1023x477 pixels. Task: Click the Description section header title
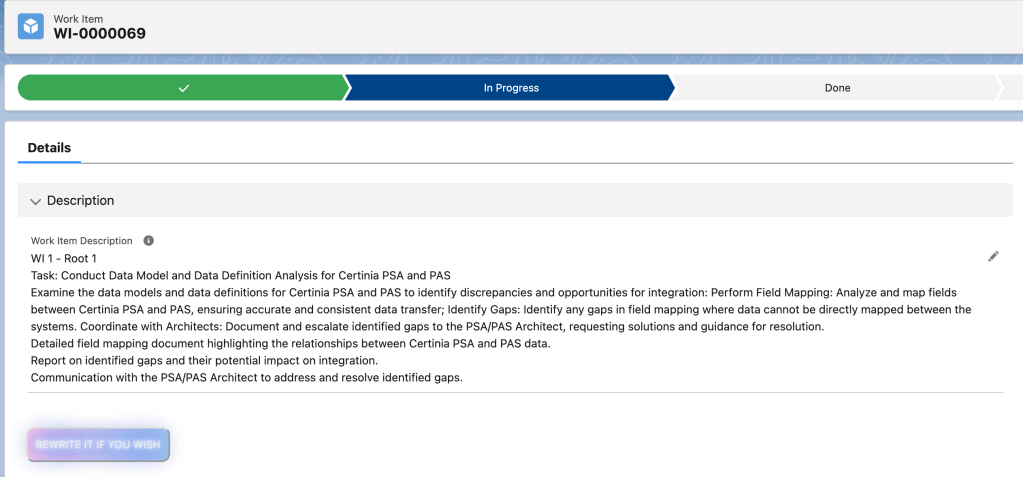pyautogui.click(x=81, y=200)
